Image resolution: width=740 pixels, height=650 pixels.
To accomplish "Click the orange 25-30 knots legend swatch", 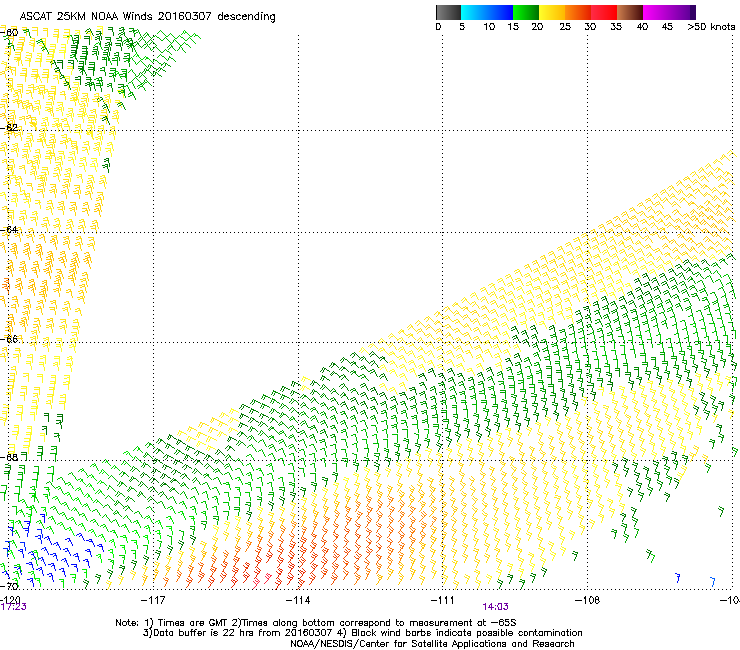I will 578,12.
